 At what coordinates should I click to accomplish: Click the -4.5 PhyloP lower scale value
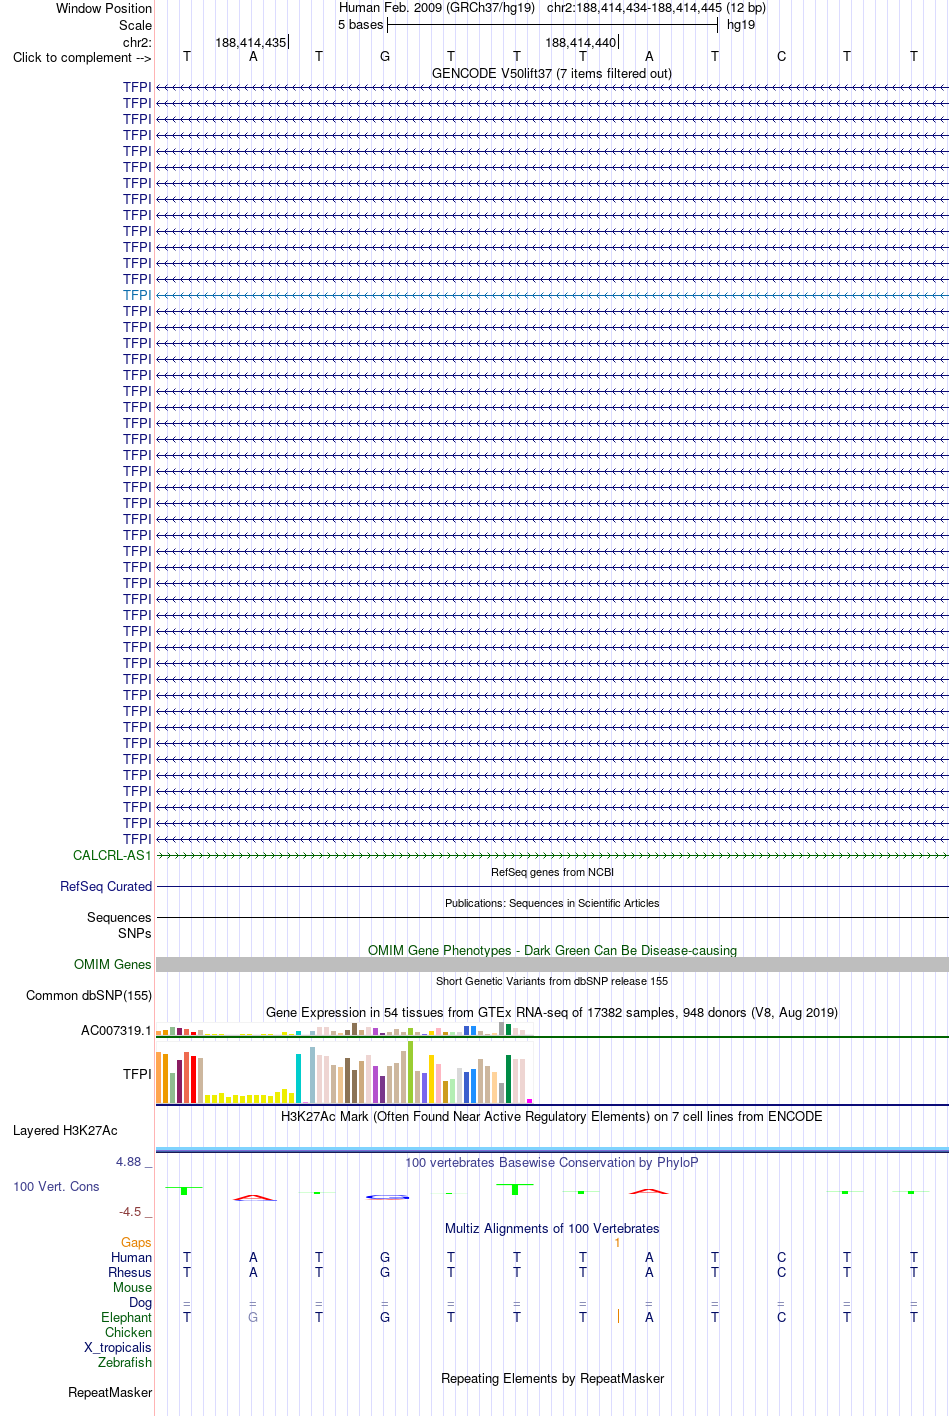coord(130,1211)
